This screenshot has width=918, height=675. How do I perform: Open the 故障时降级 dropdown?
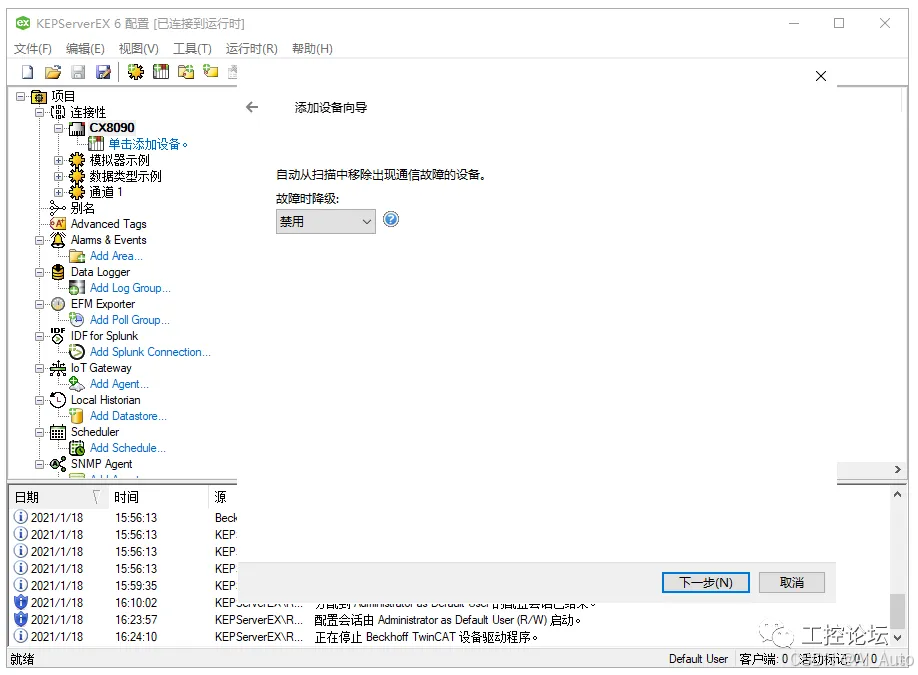click(x=326, y=222)
